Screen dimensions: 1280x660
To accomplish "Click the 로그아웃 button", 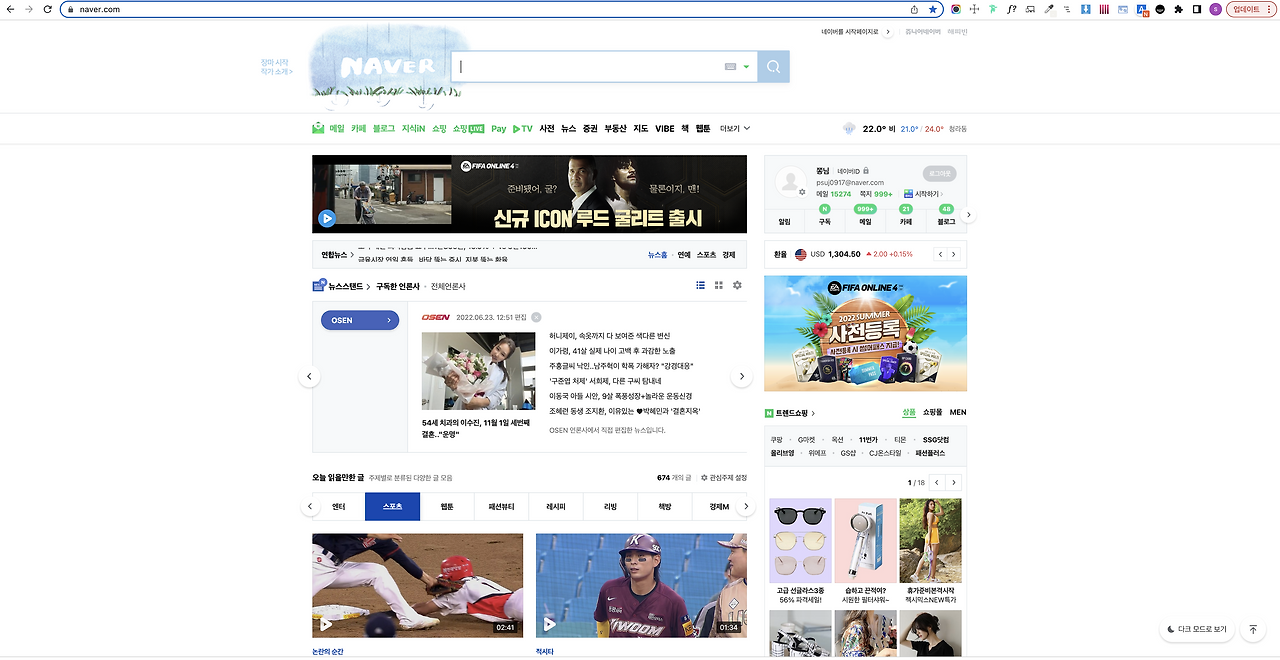I will [x=940, y=173].
